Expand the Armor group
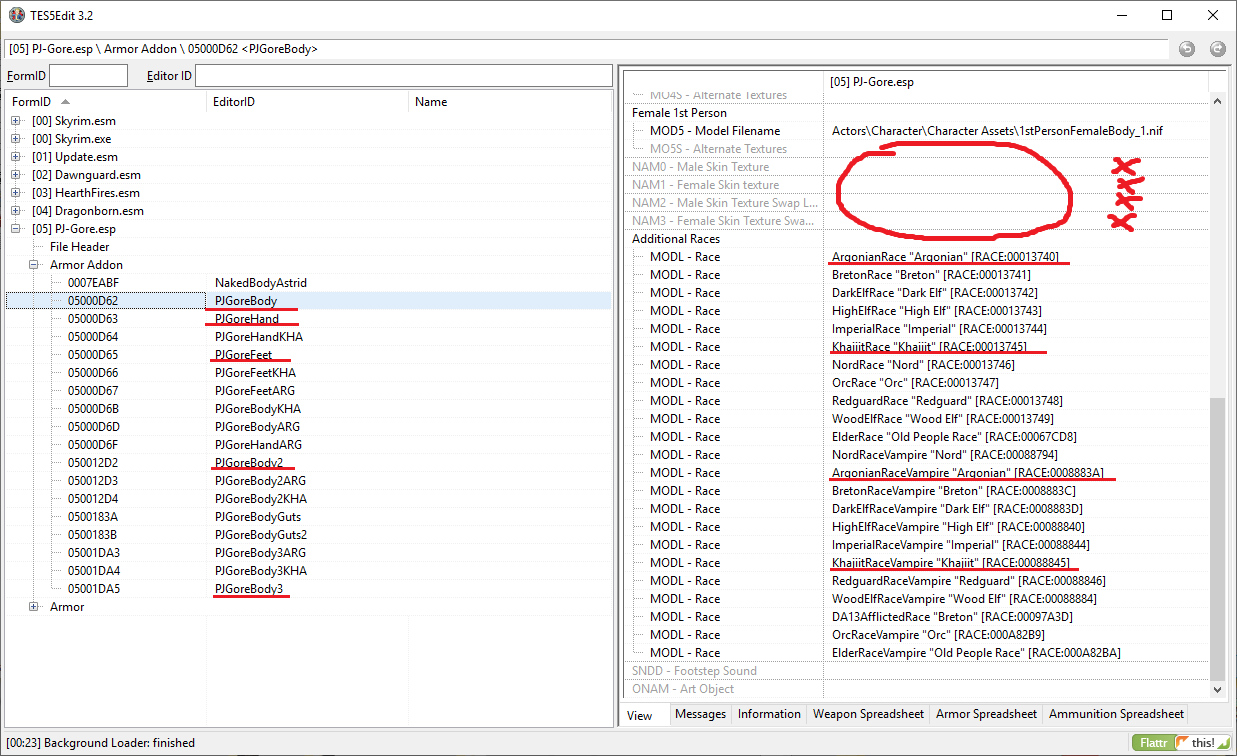This screenshot has width=1237, height=756. pyautogui.click(x=34, y=607)
